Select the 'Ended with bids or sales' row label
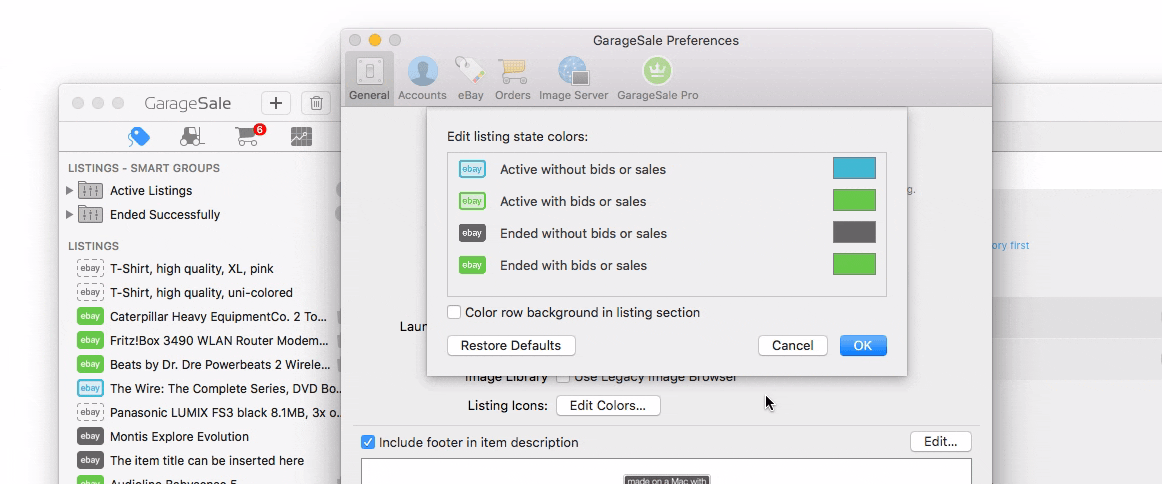 click(574, 265)
